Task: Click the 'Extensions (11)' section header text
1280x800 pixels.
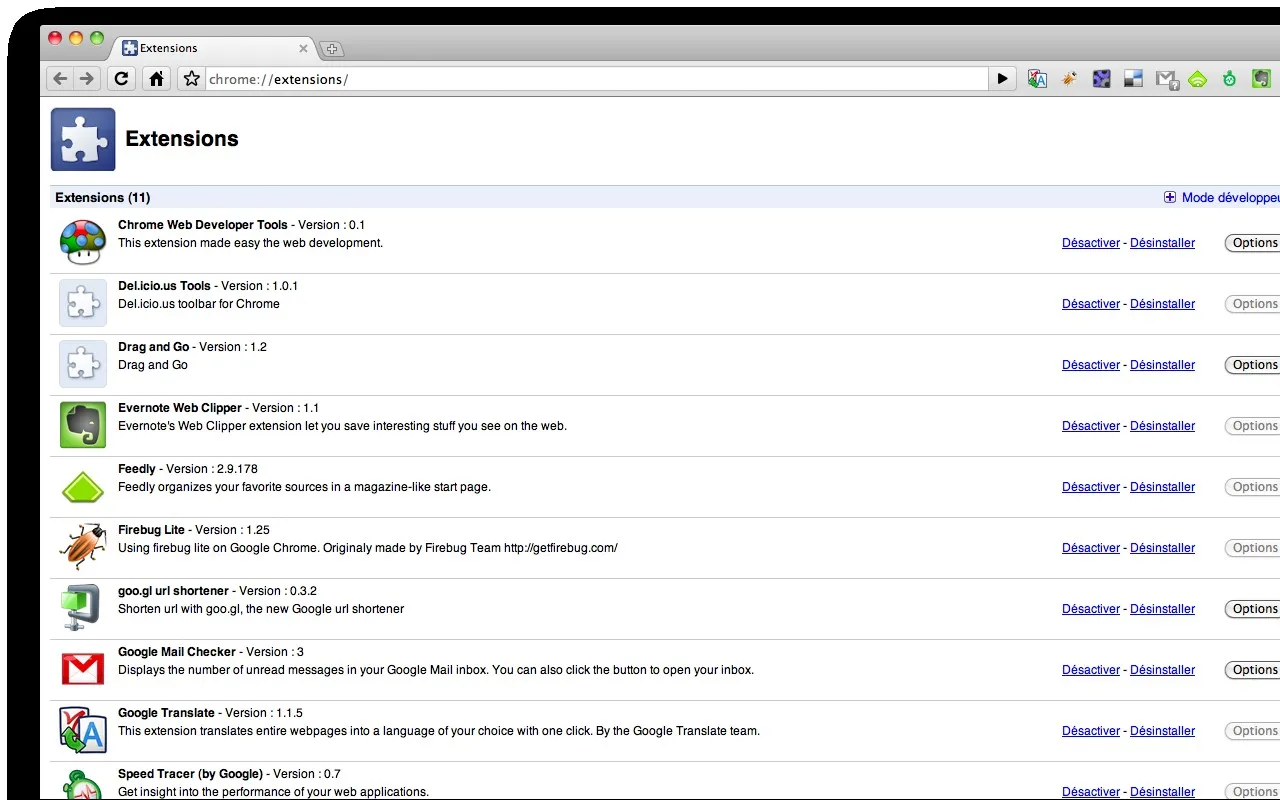Action: [103, 197]
